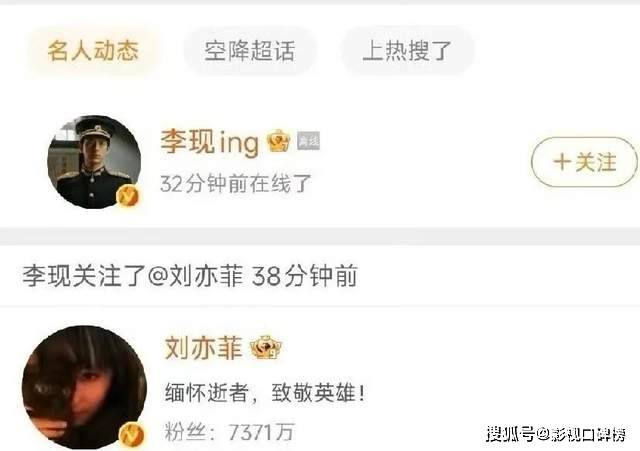This screenshot has height=451, width=640.
Task: Follow 李现ing with the +关注 button
Action: [x=584, y=162]
